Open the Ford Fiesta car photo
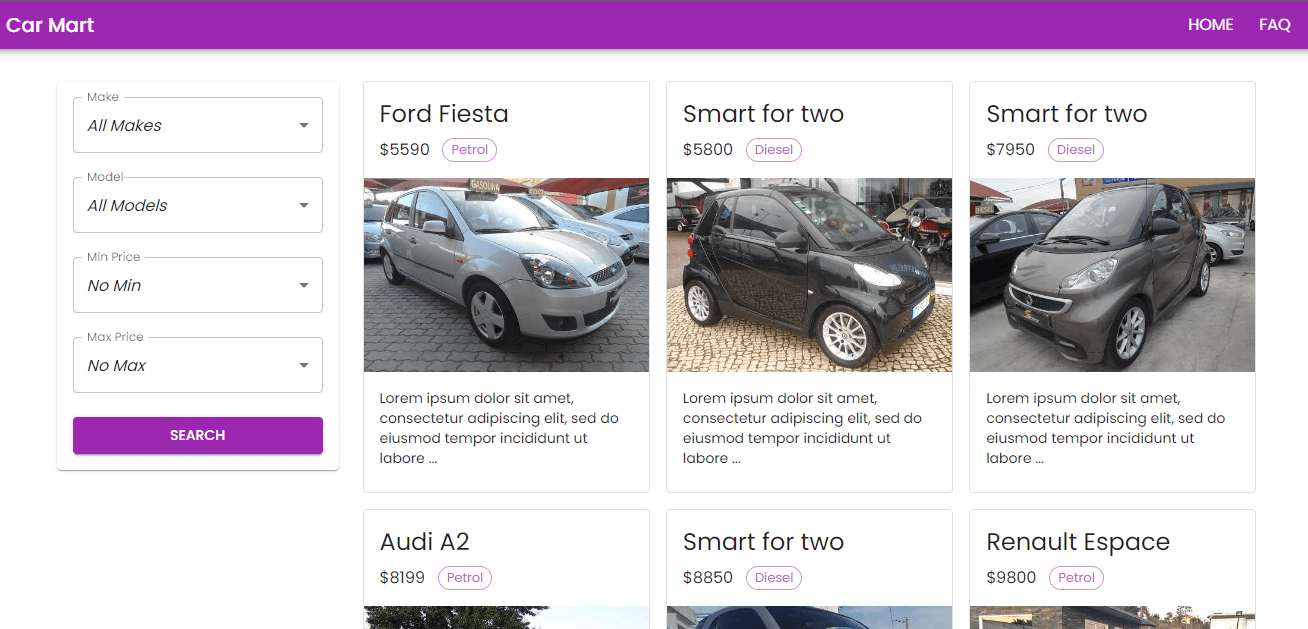 pyautogui.click(x=506, y=275)
